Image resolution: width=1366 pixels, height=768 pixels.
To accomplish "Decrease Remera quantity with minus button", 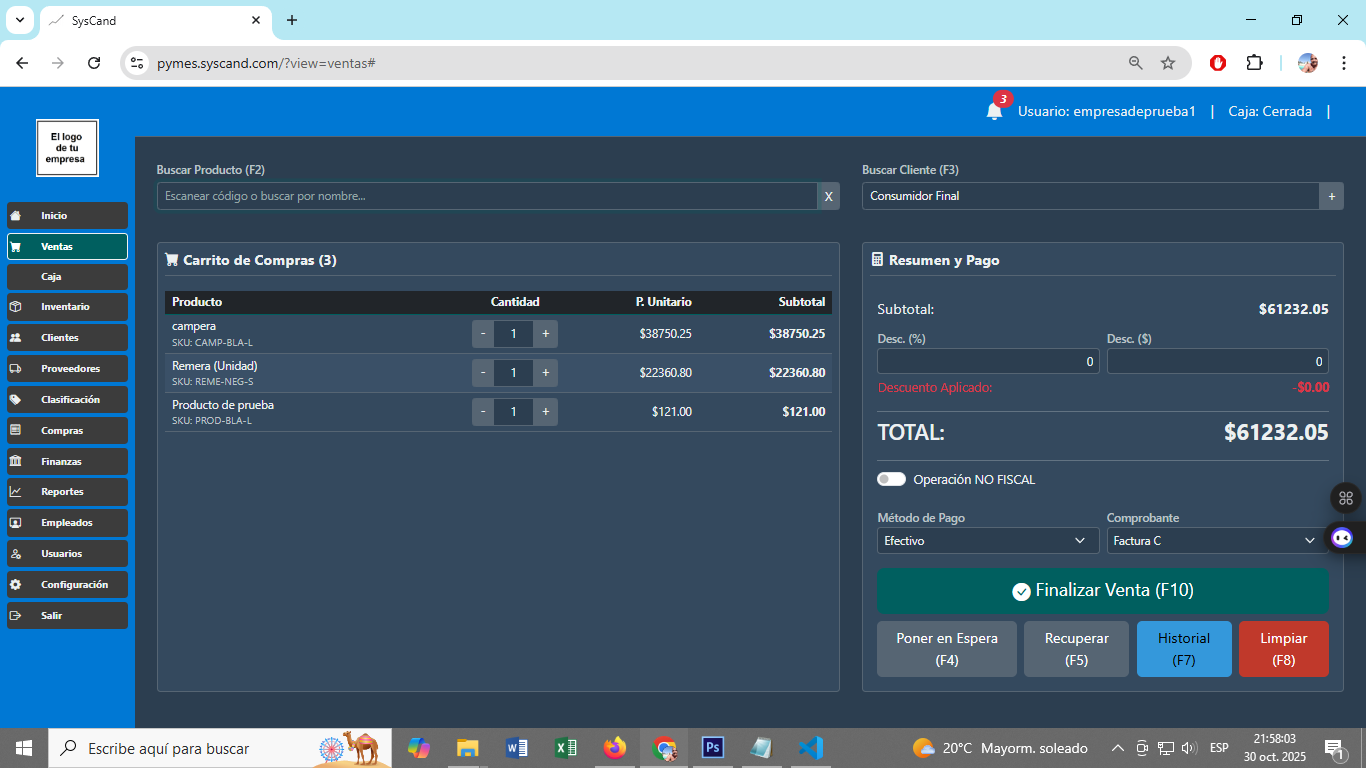I will [x=483, y=373].
